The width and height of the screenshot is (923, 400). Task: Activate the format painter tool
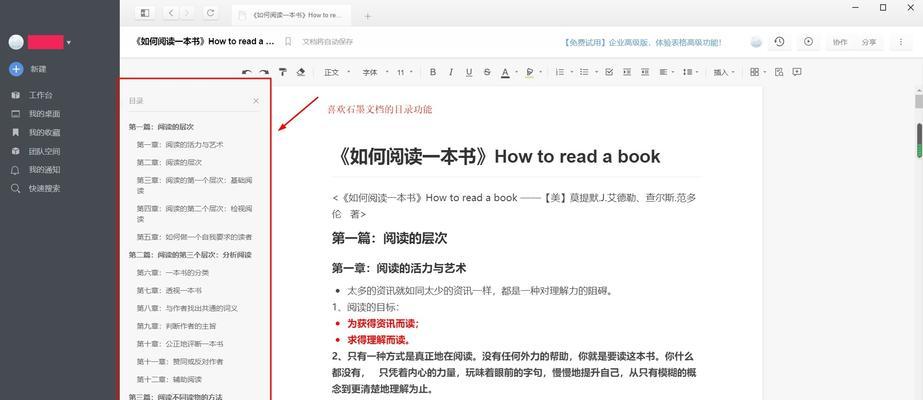pyautogui.click(x=283, y=72)
